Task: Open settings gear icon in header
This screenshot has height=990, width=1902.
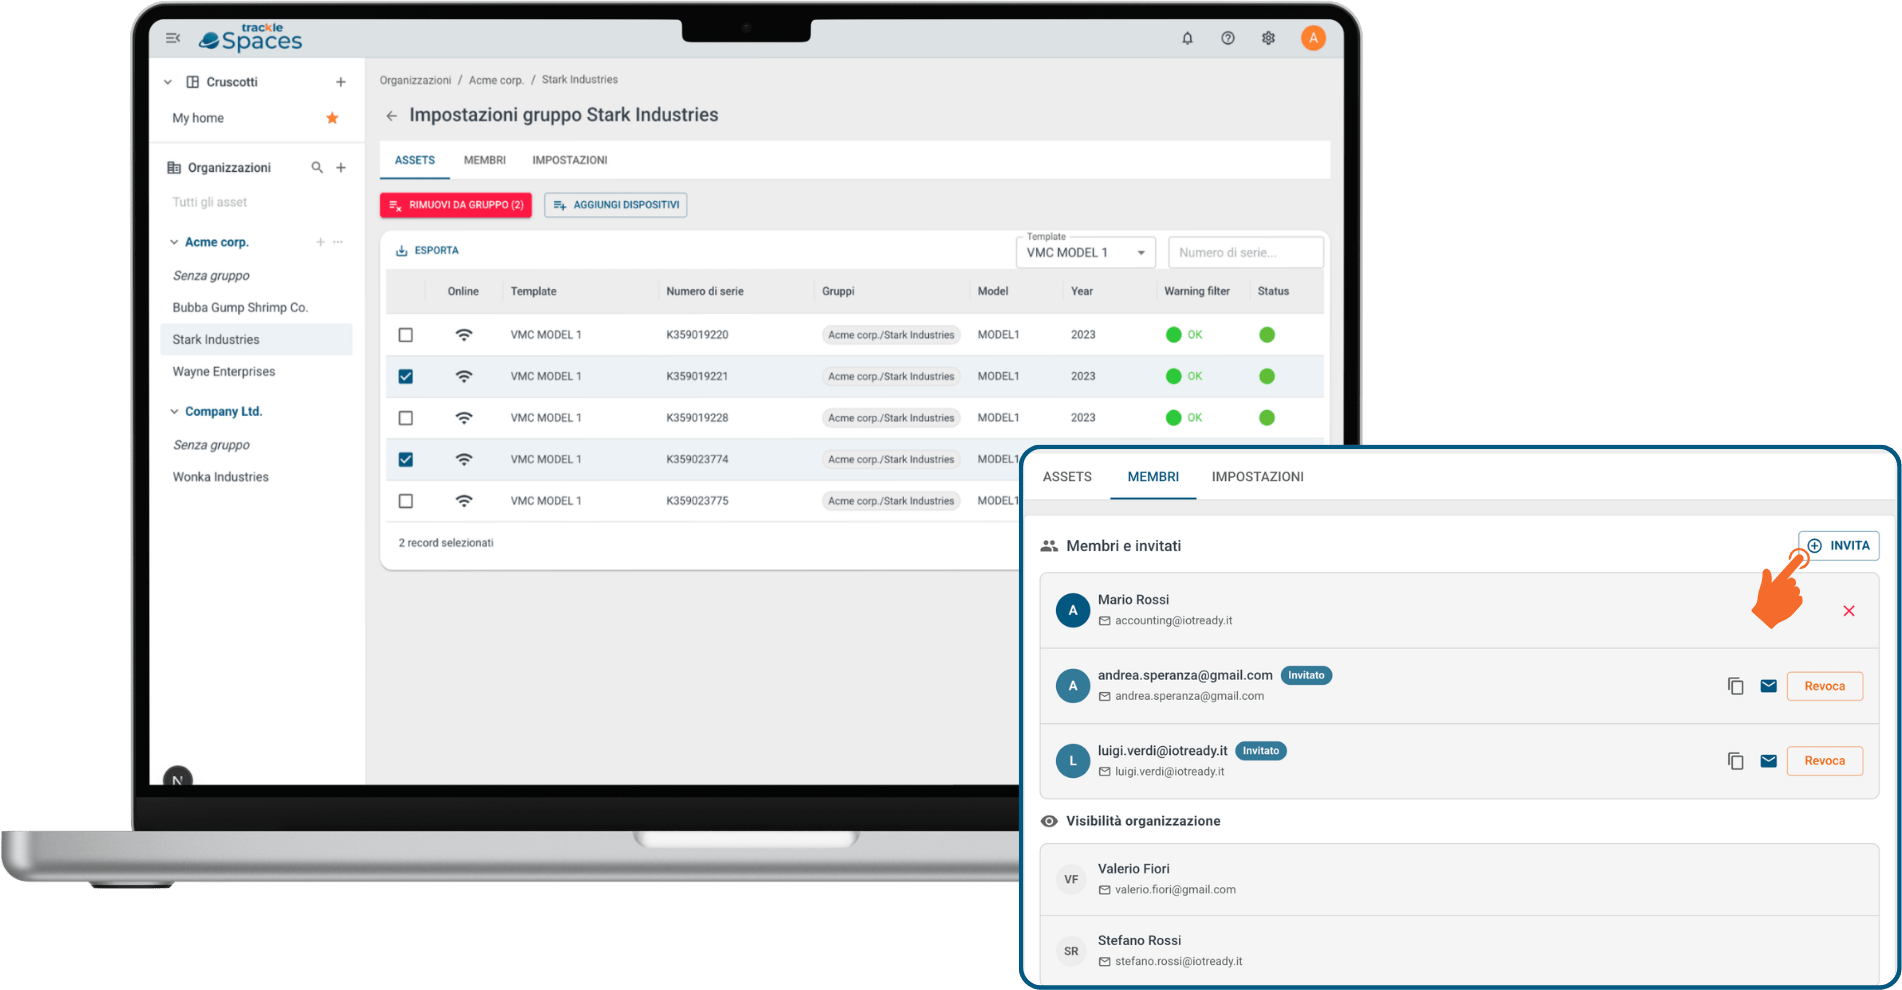Action: (x=1268, y=38)
